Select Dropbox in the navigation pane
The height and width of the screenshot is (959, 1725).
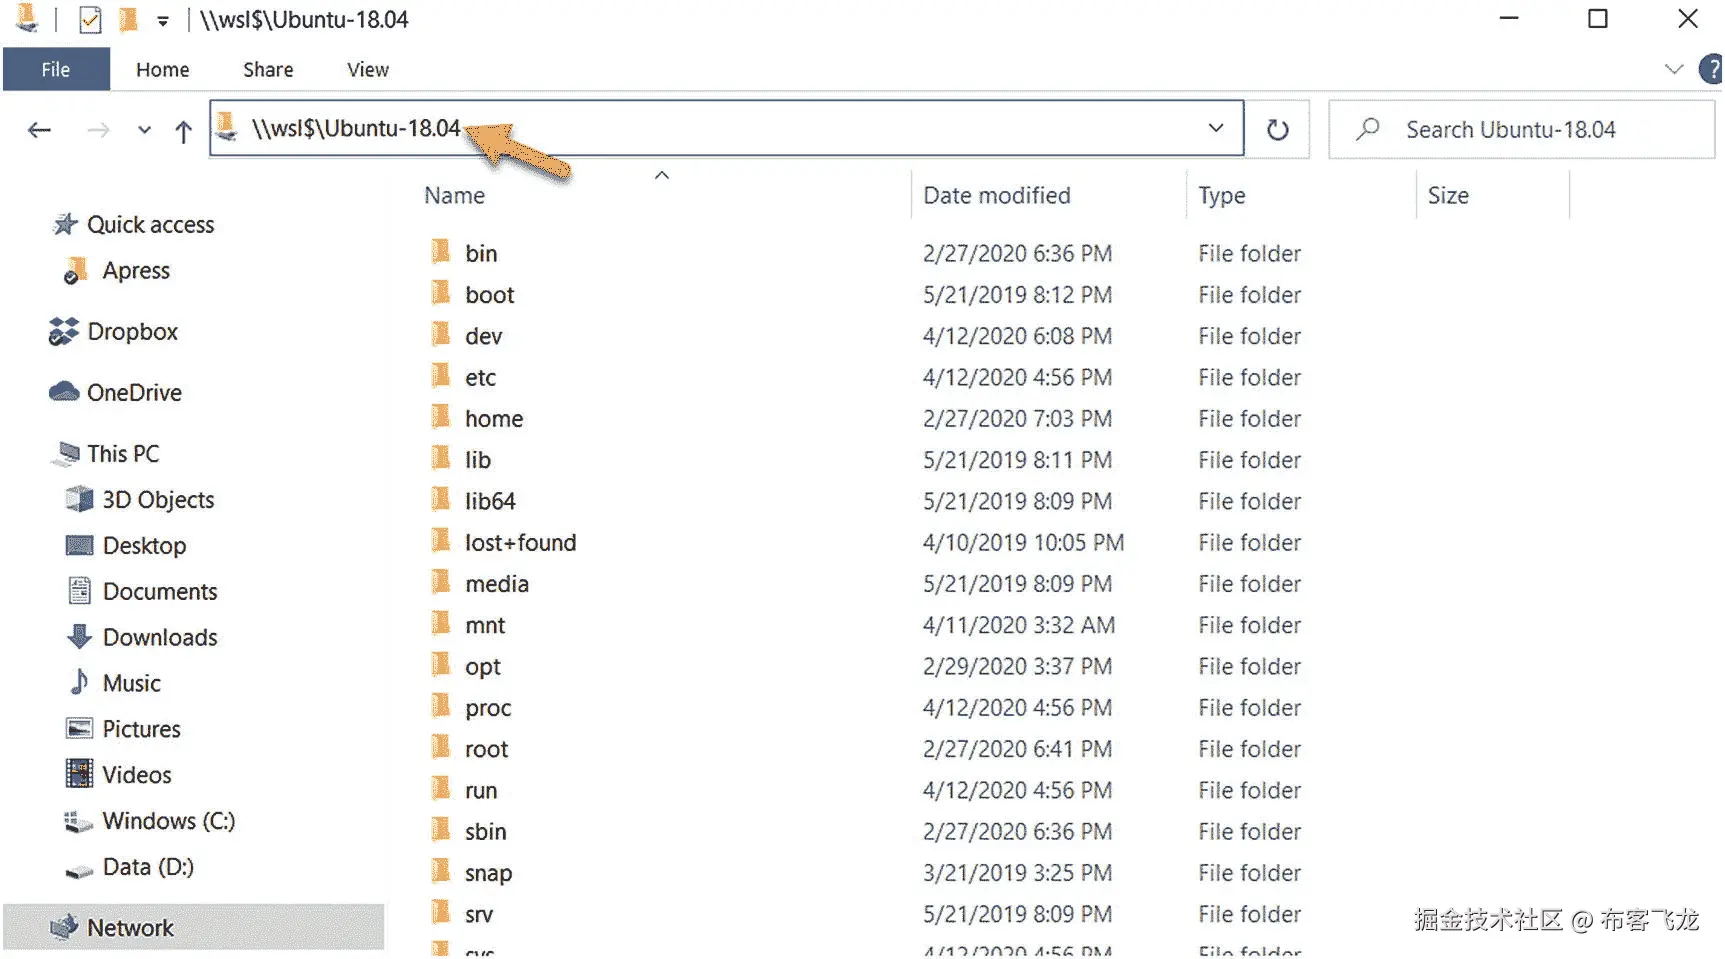pyautogui.click(x=113, y=332)
